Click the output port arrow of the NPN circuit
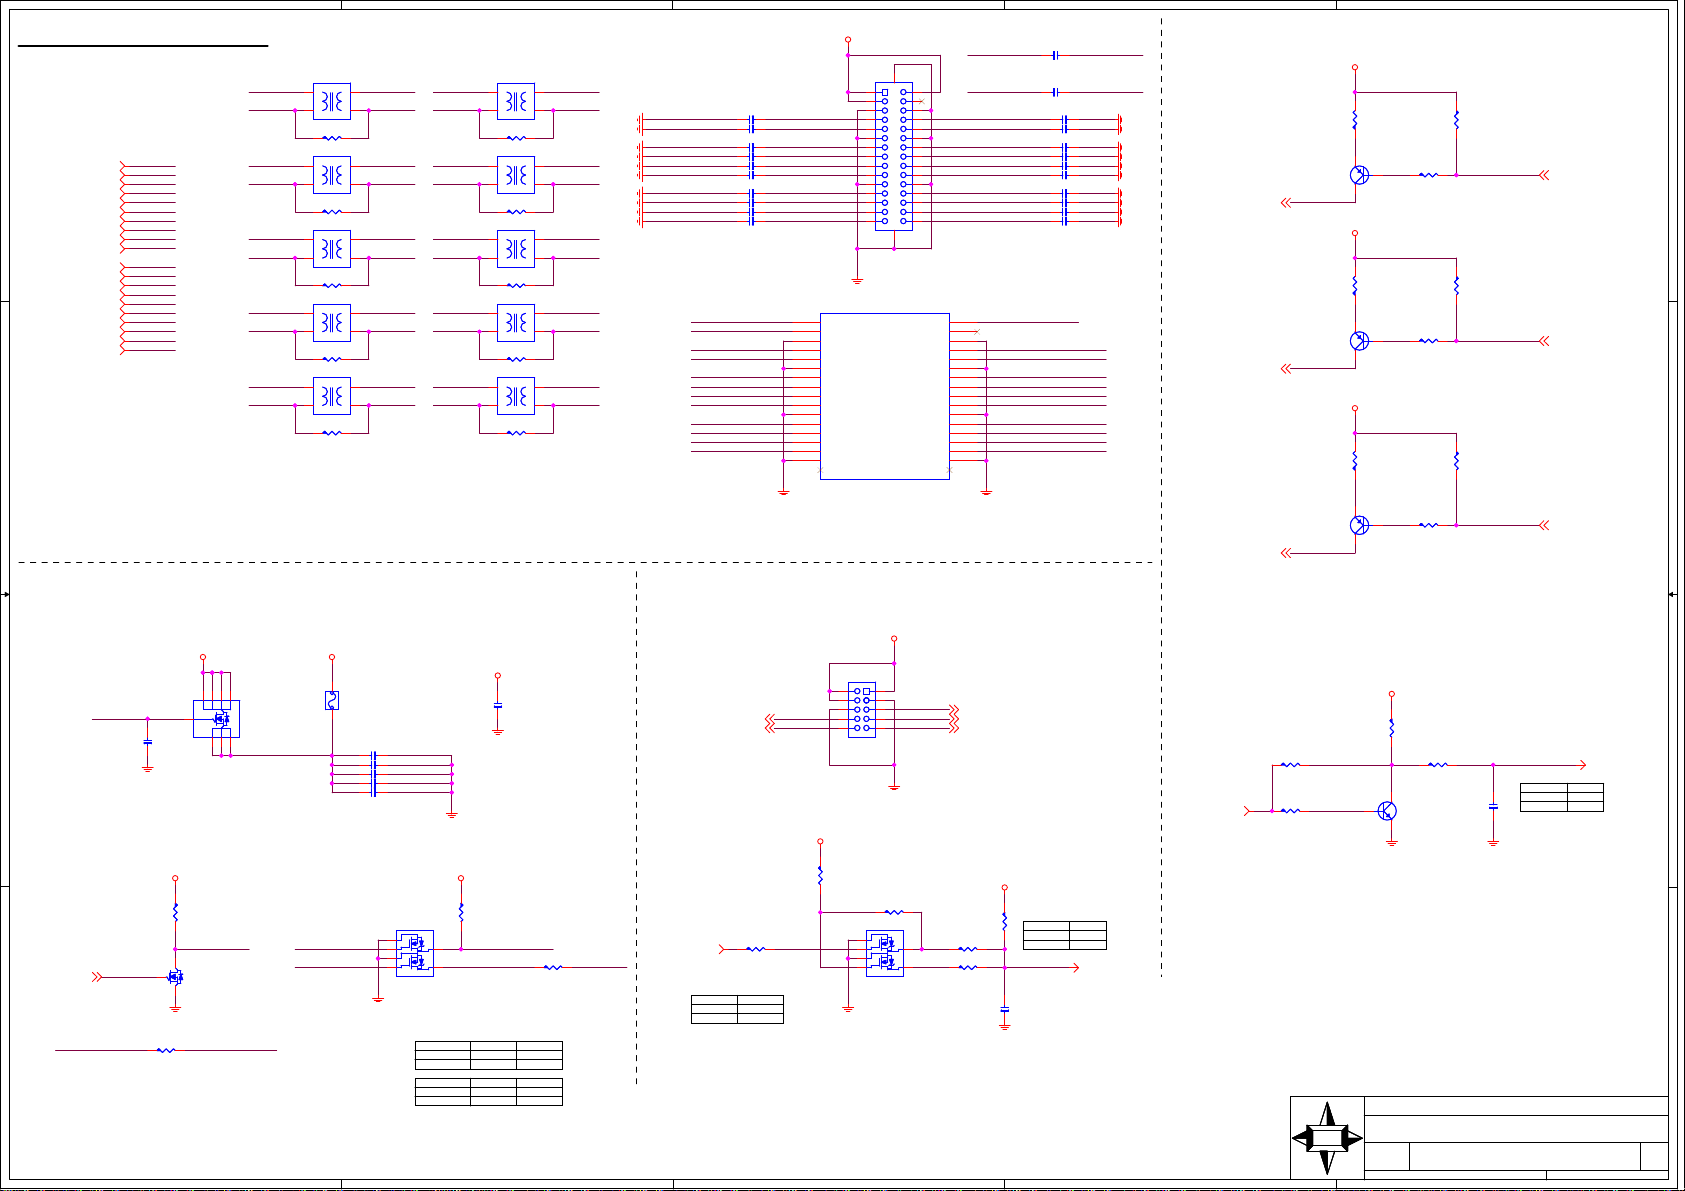Screen dimensions: 1685x1191 tap(1583, 765)
